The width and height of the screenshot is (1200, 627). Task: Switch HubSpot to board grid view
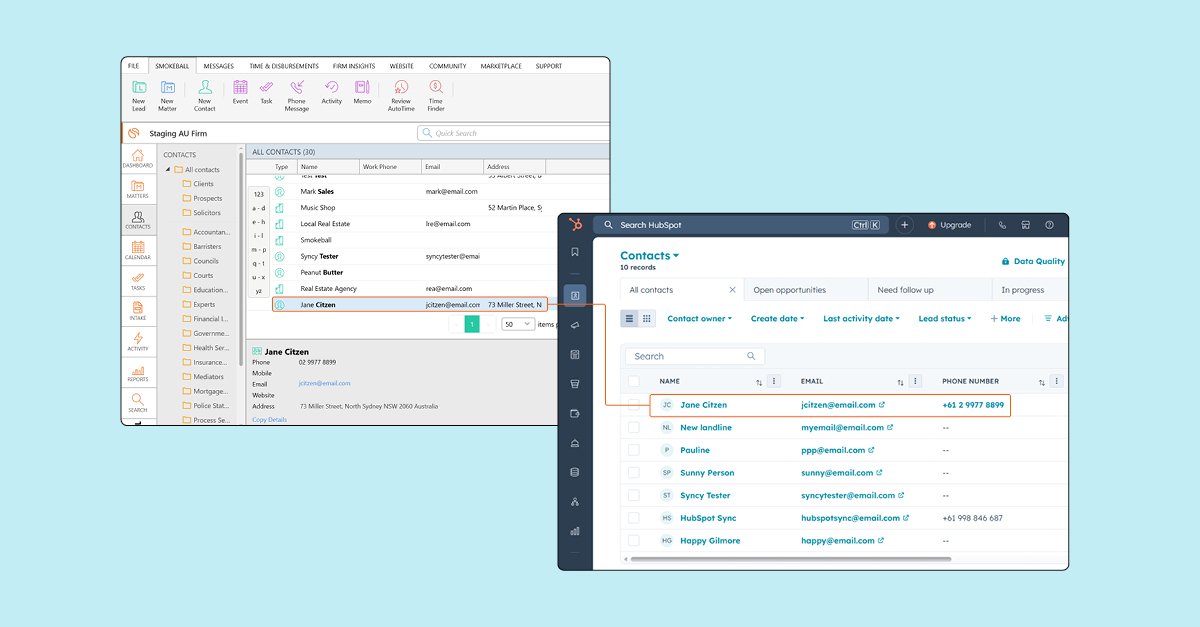click(x=646, y=318)
